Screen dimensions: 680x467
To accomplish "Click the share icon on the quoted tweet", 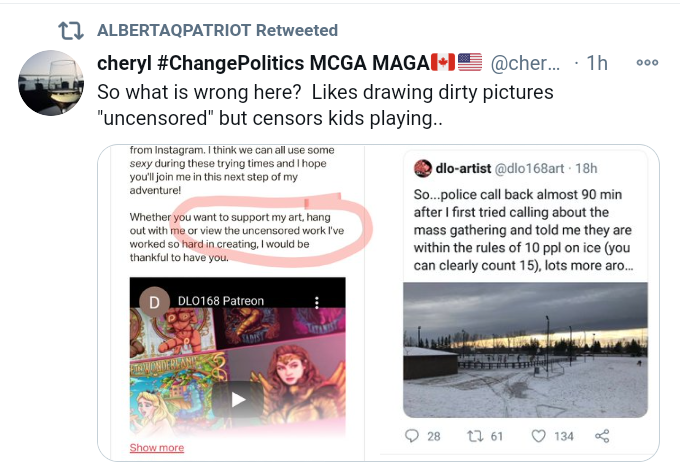I will [x=602, y=436].
